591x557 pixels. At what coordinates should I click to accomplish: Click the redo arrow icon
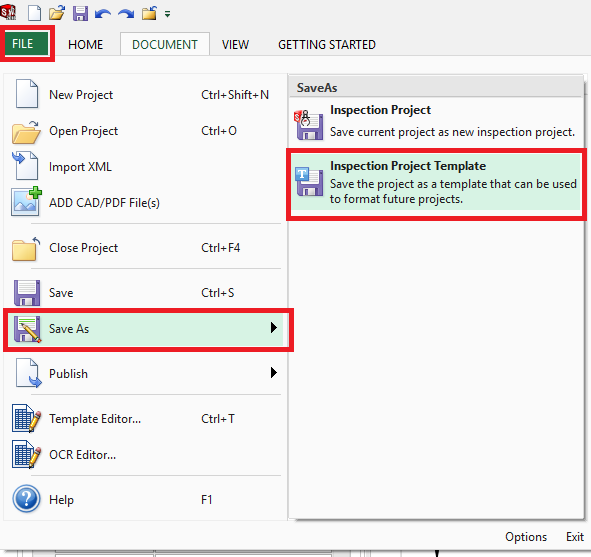click(x=126, y=14)
